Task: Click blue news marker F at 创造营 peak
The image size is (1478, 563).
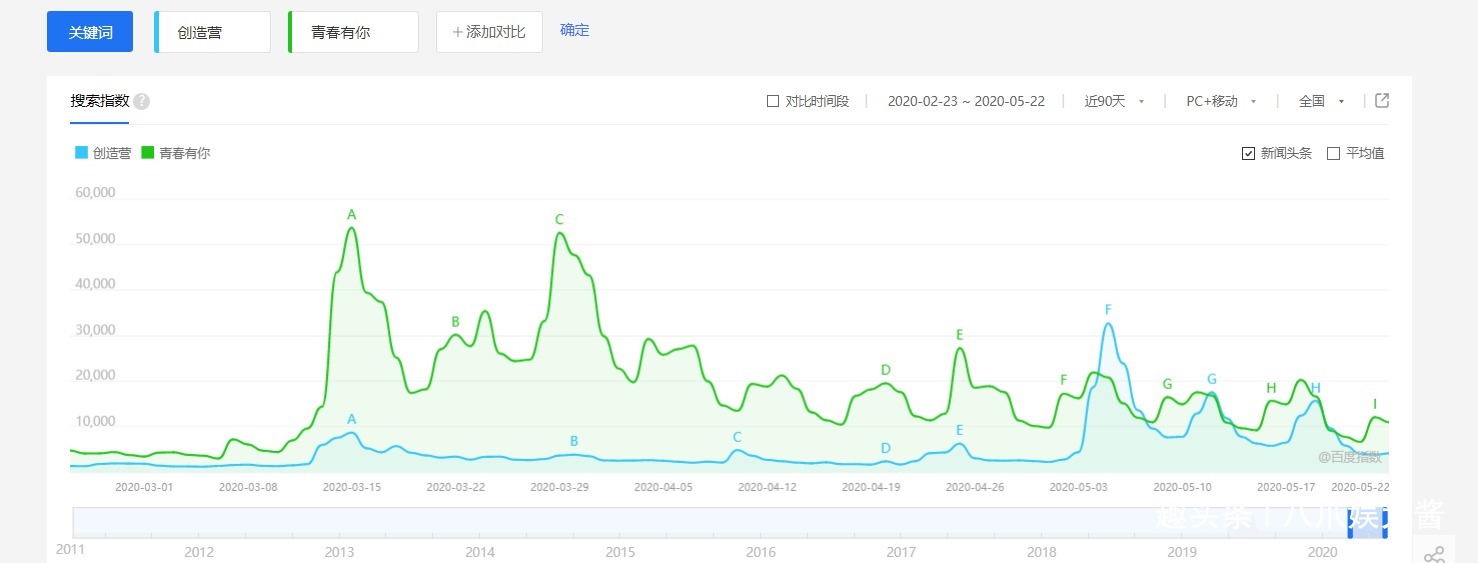Action: [x=1108, y=310]
